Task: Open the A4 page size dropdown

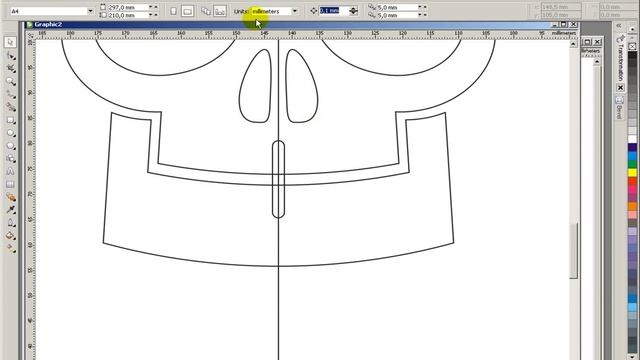Action: [x=90, y=11]
